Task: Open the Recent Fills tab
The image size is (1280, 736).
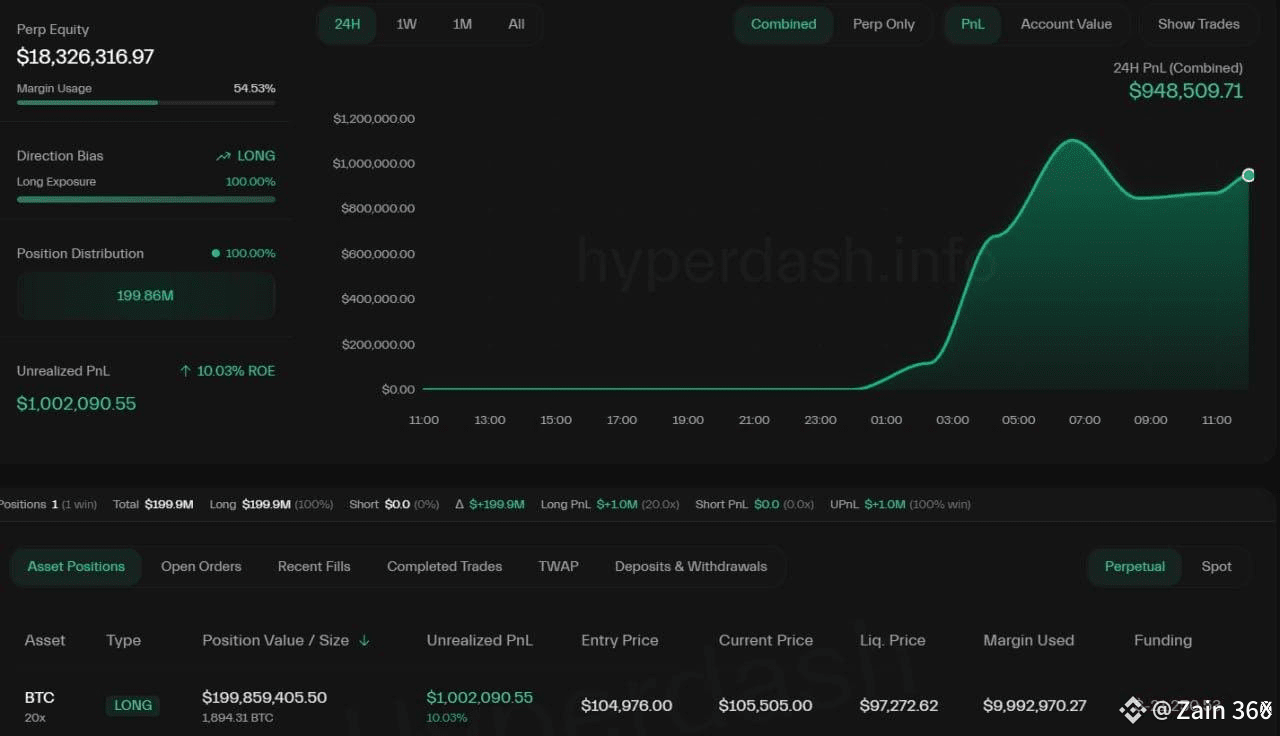Action: tap(314, 566)
